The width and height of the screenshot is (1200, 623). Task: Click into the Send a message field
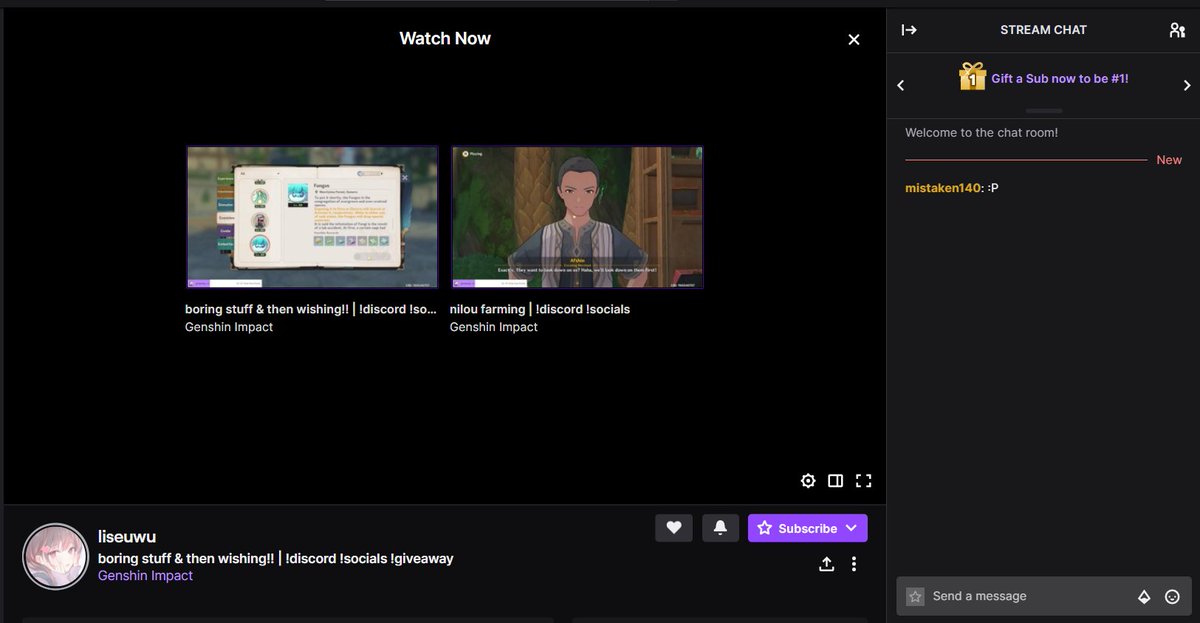tap(1044, 596)
